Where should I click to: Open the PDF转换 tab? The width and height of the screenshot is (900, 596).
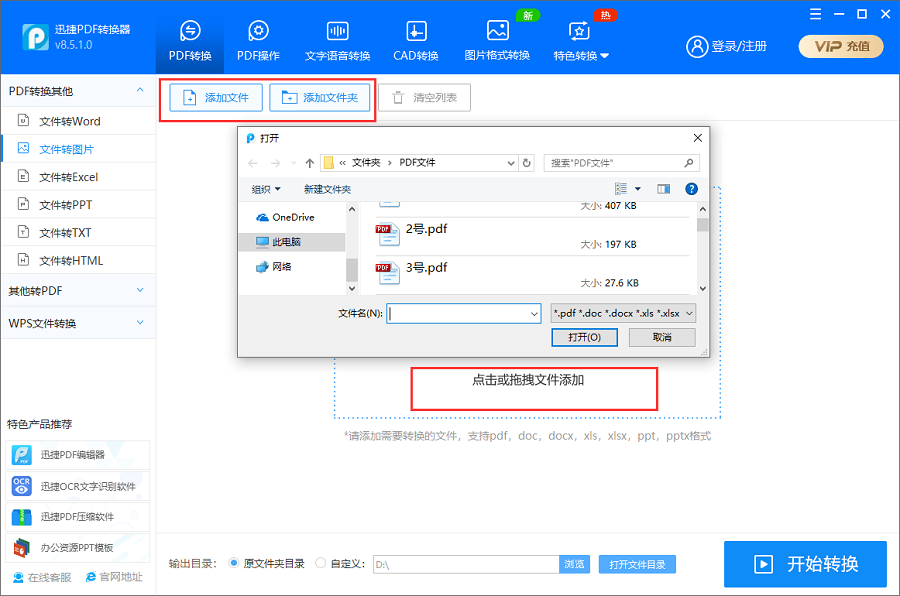(x=190, y=41)
